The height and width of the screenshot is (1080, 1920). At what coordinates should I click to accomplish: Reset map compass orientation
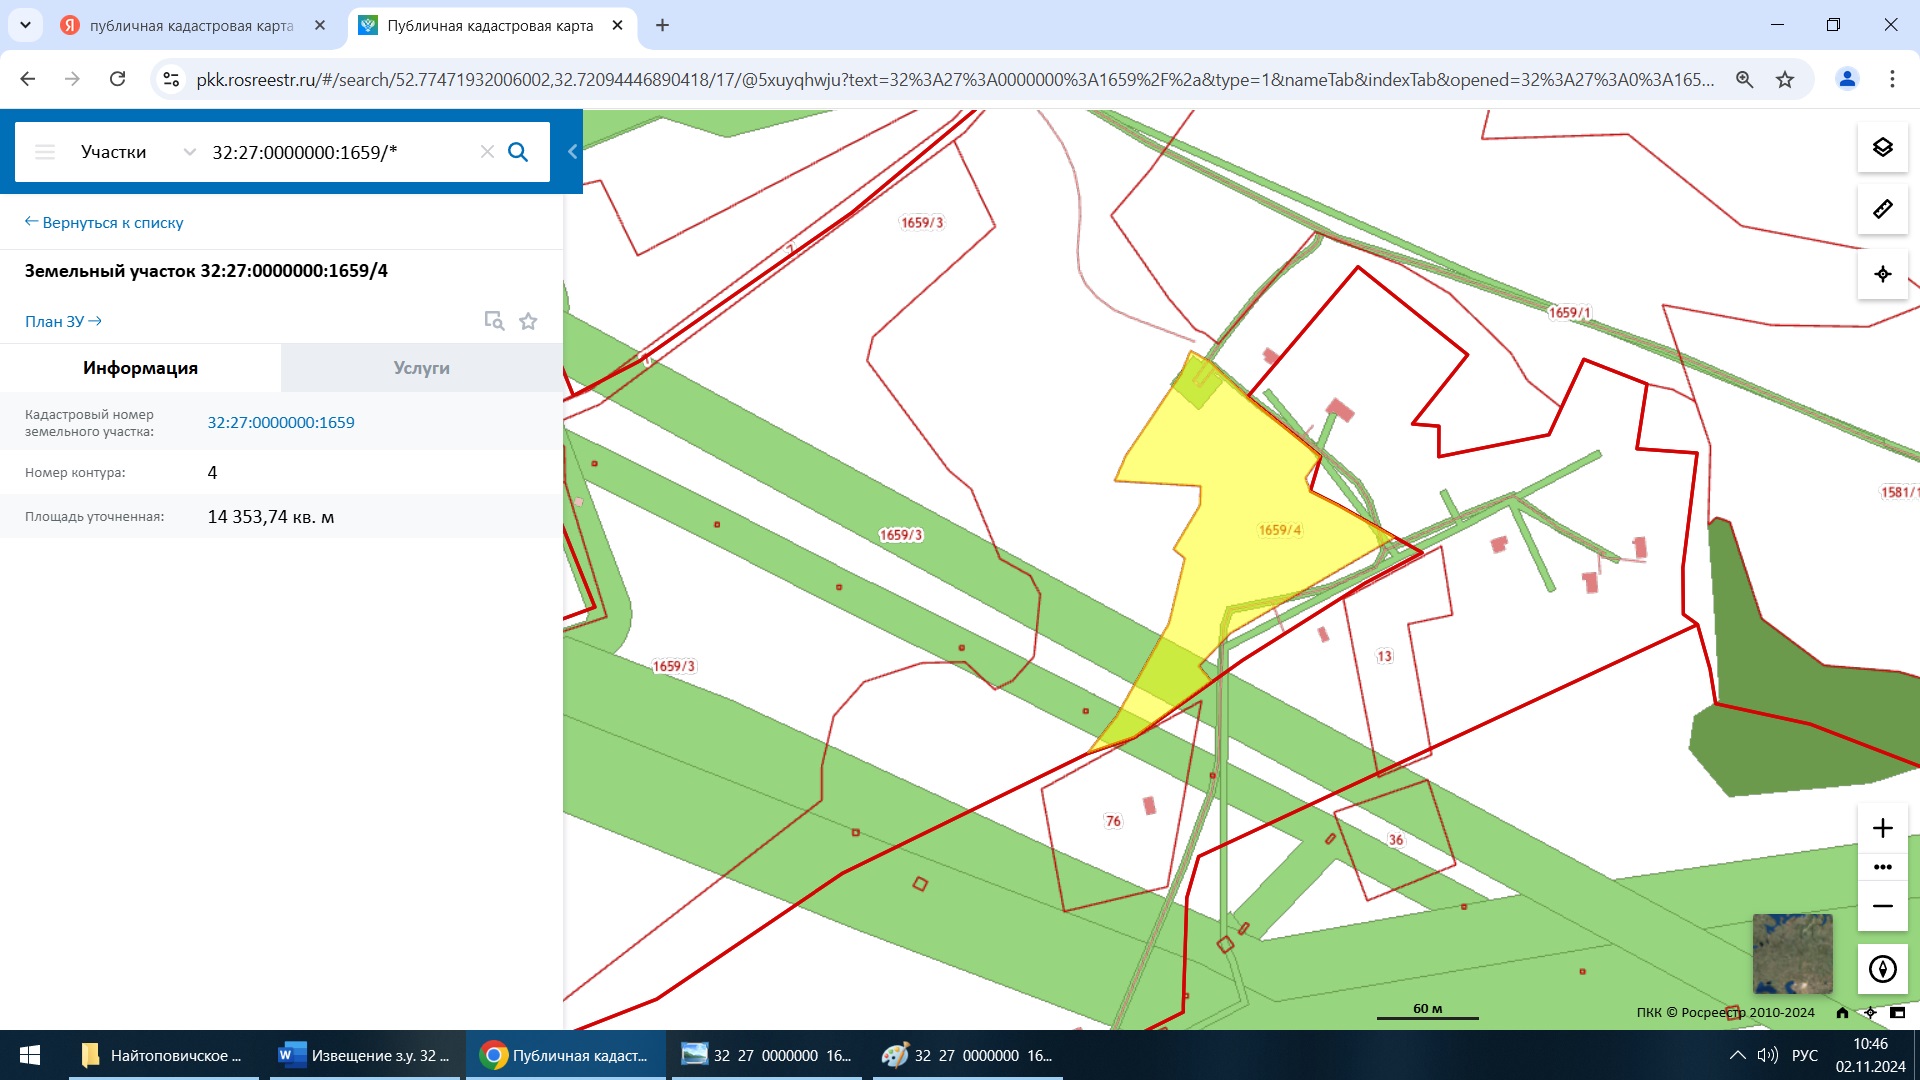point(1882,969)
